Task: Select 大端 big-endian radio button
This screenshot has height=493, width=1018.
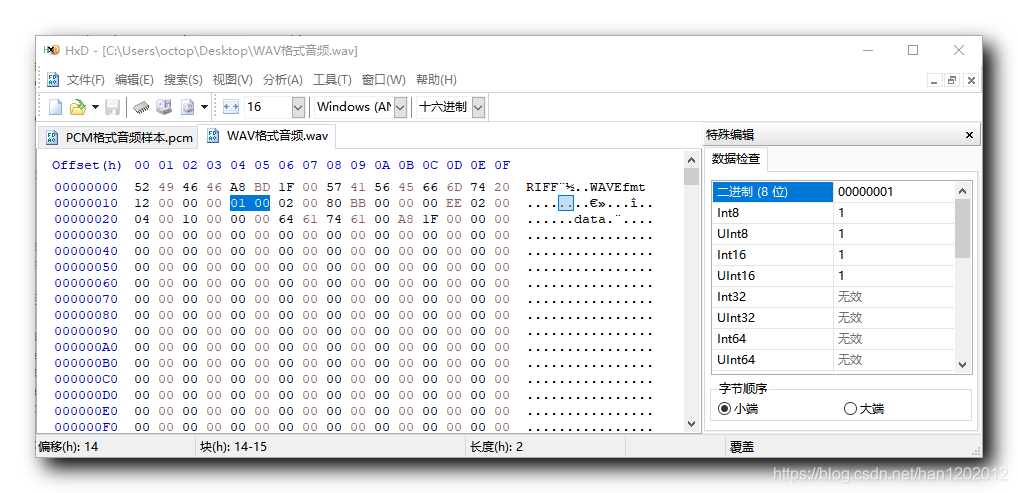Action: click(x=863, y=409)
